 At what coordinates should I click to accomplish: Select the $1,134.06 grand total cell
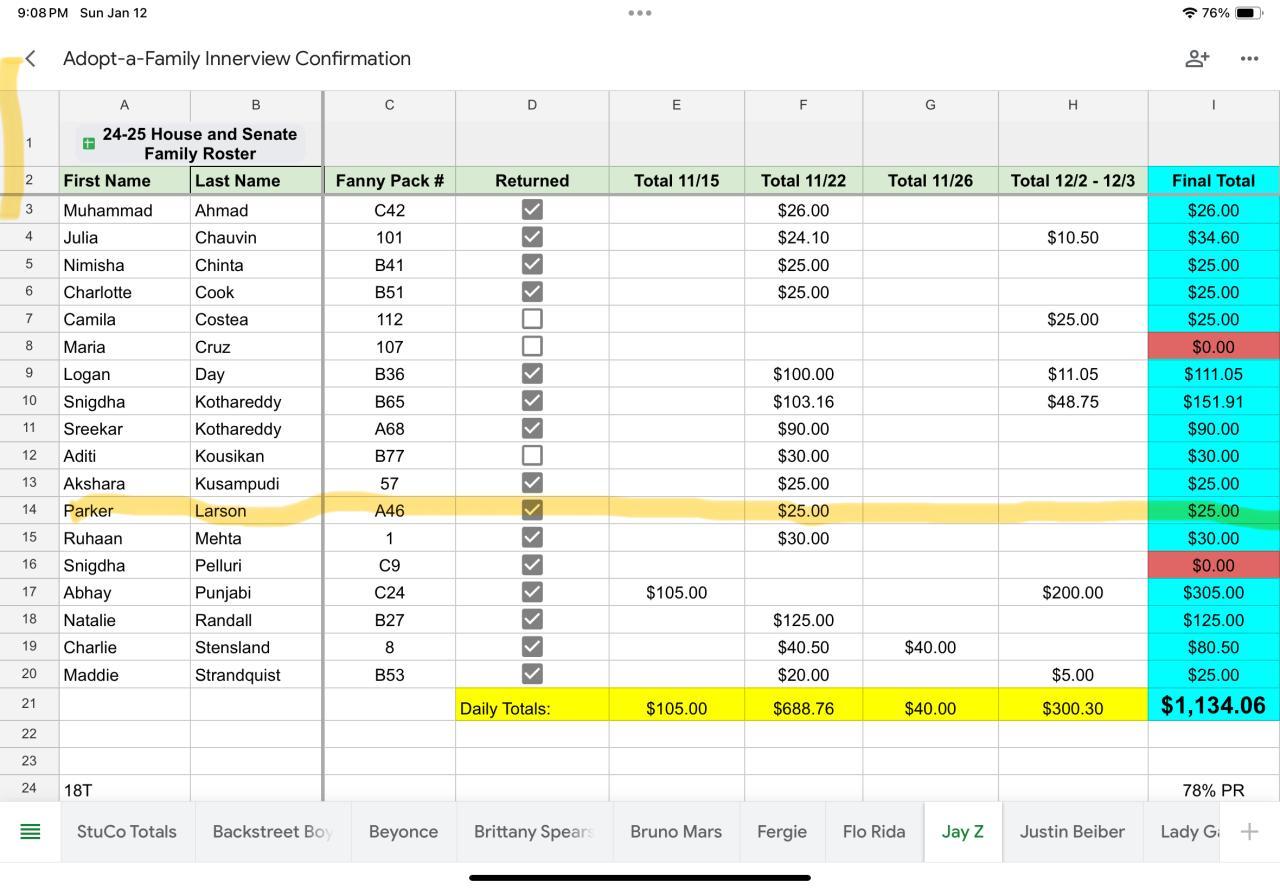tap(1213, 706)
